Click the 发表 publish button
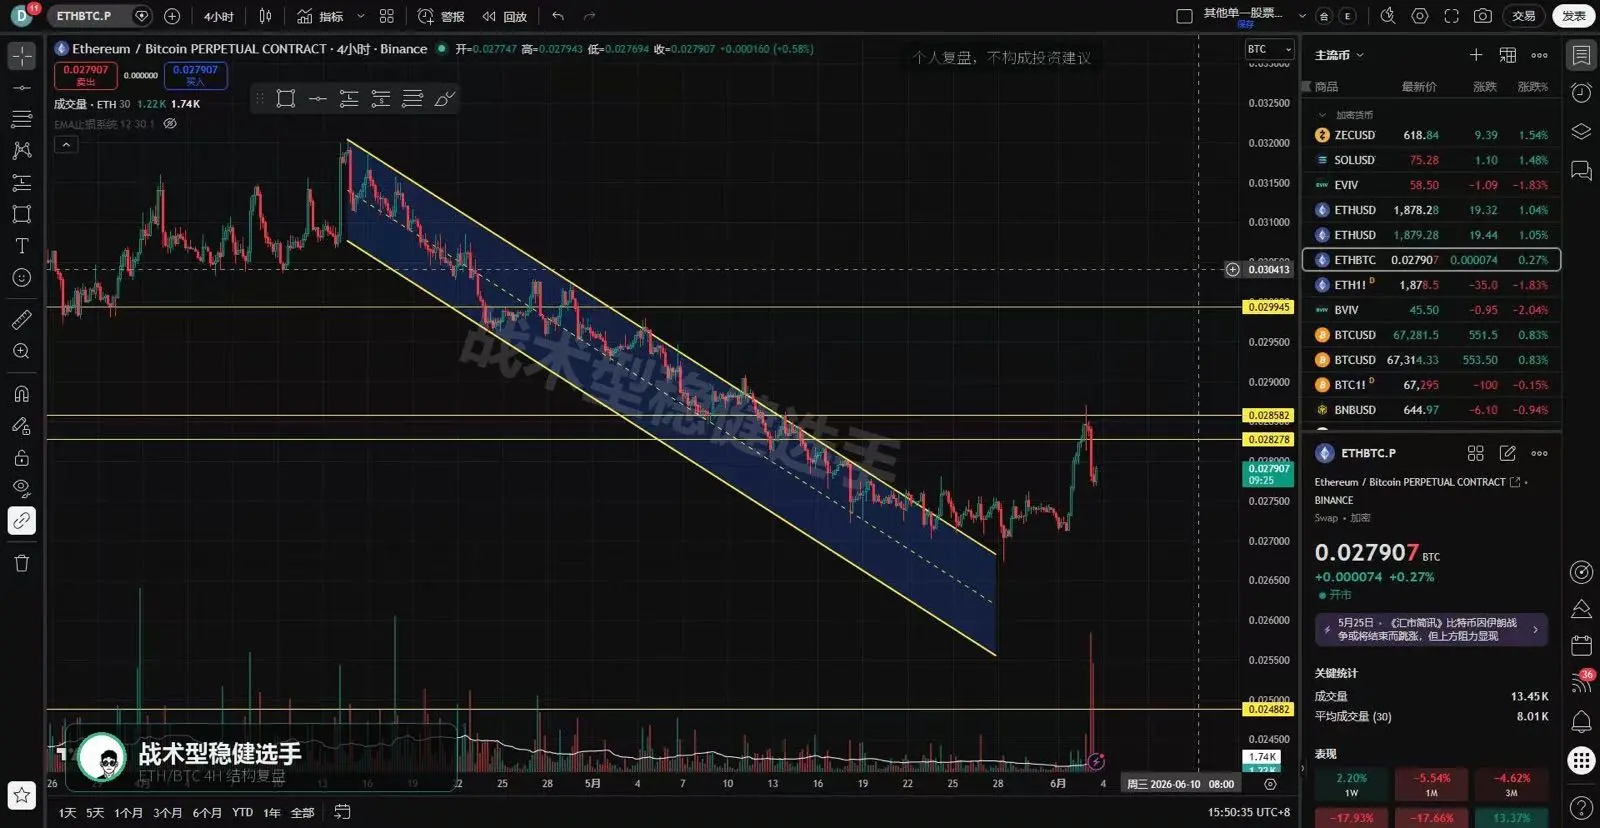Image resolution: width=1600 pixels, height=828 pixels. 1574,16
